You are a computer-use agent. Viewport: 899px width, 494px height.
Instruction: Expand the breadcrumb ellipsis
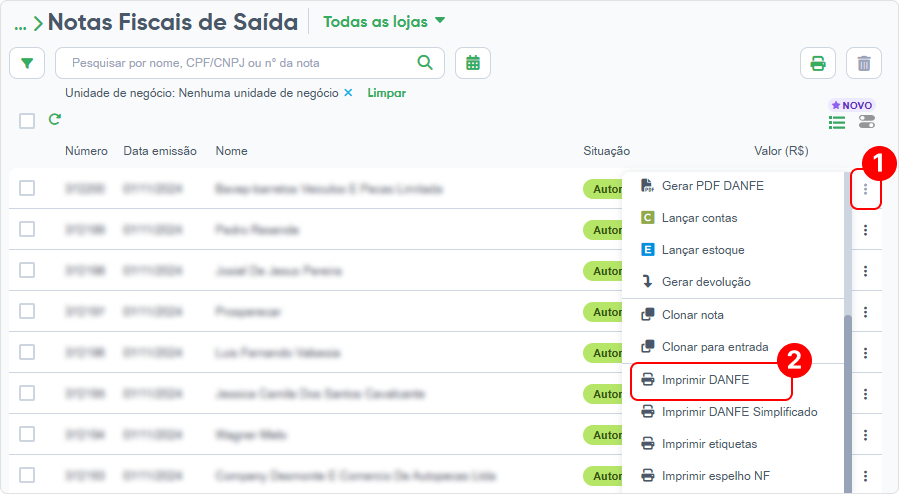tap(21, 25)
